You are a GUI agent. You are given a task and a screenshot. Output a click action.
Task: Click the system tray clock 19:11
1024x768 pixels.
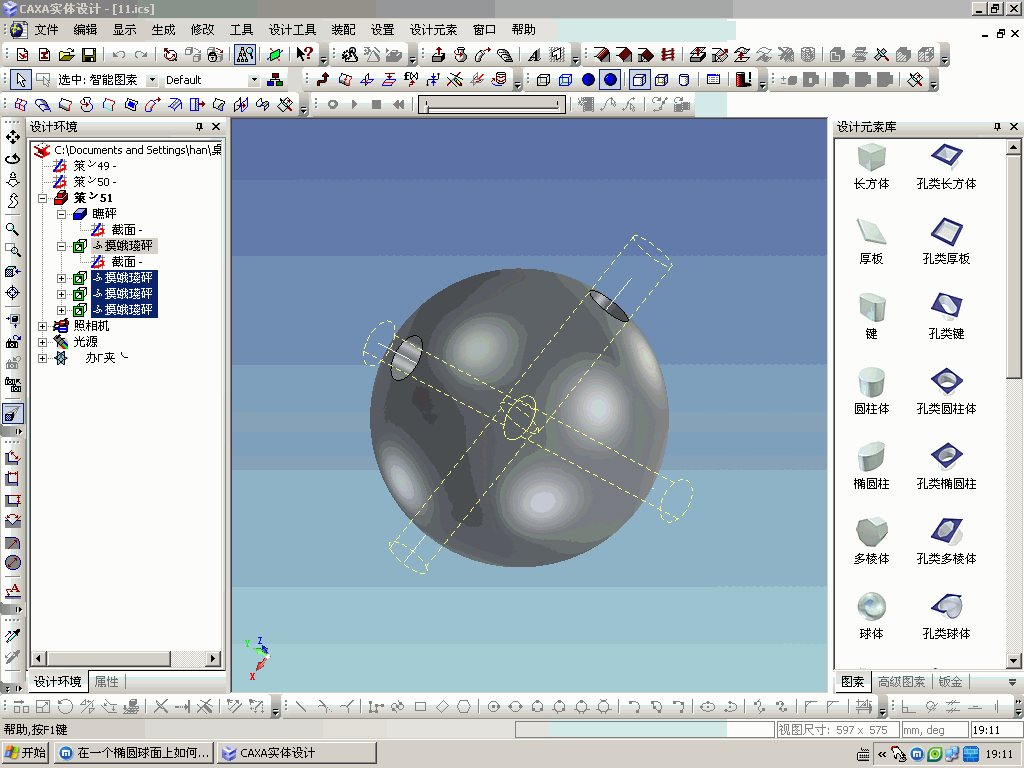pos(1000,754)
